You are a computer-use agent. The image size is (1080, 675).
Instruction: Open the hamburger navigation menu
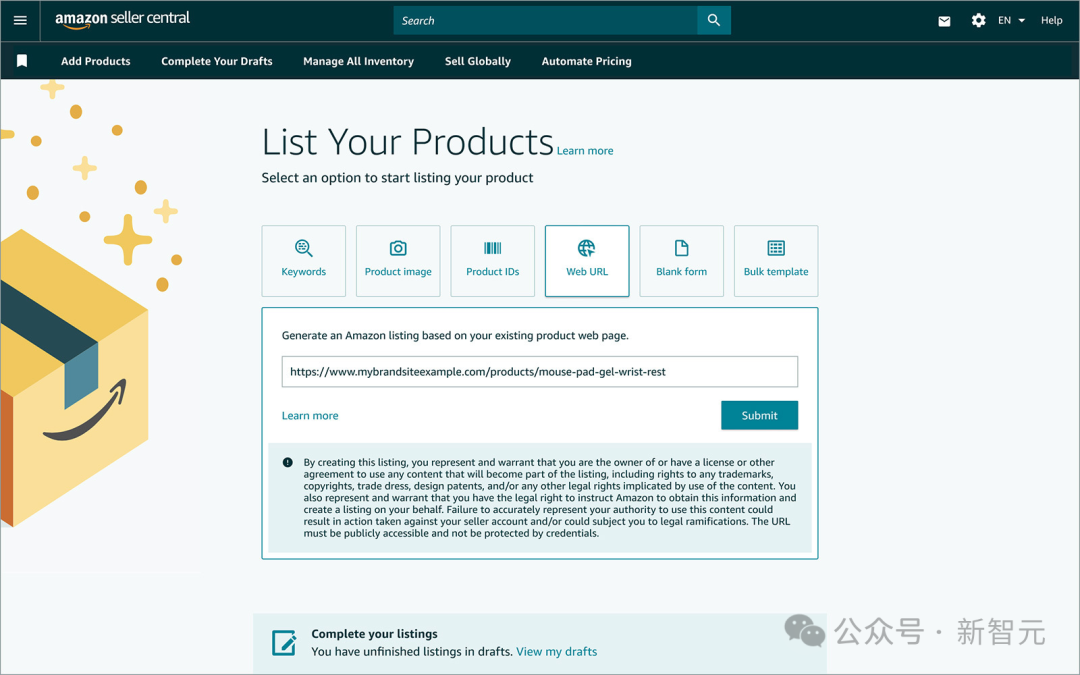20,21
